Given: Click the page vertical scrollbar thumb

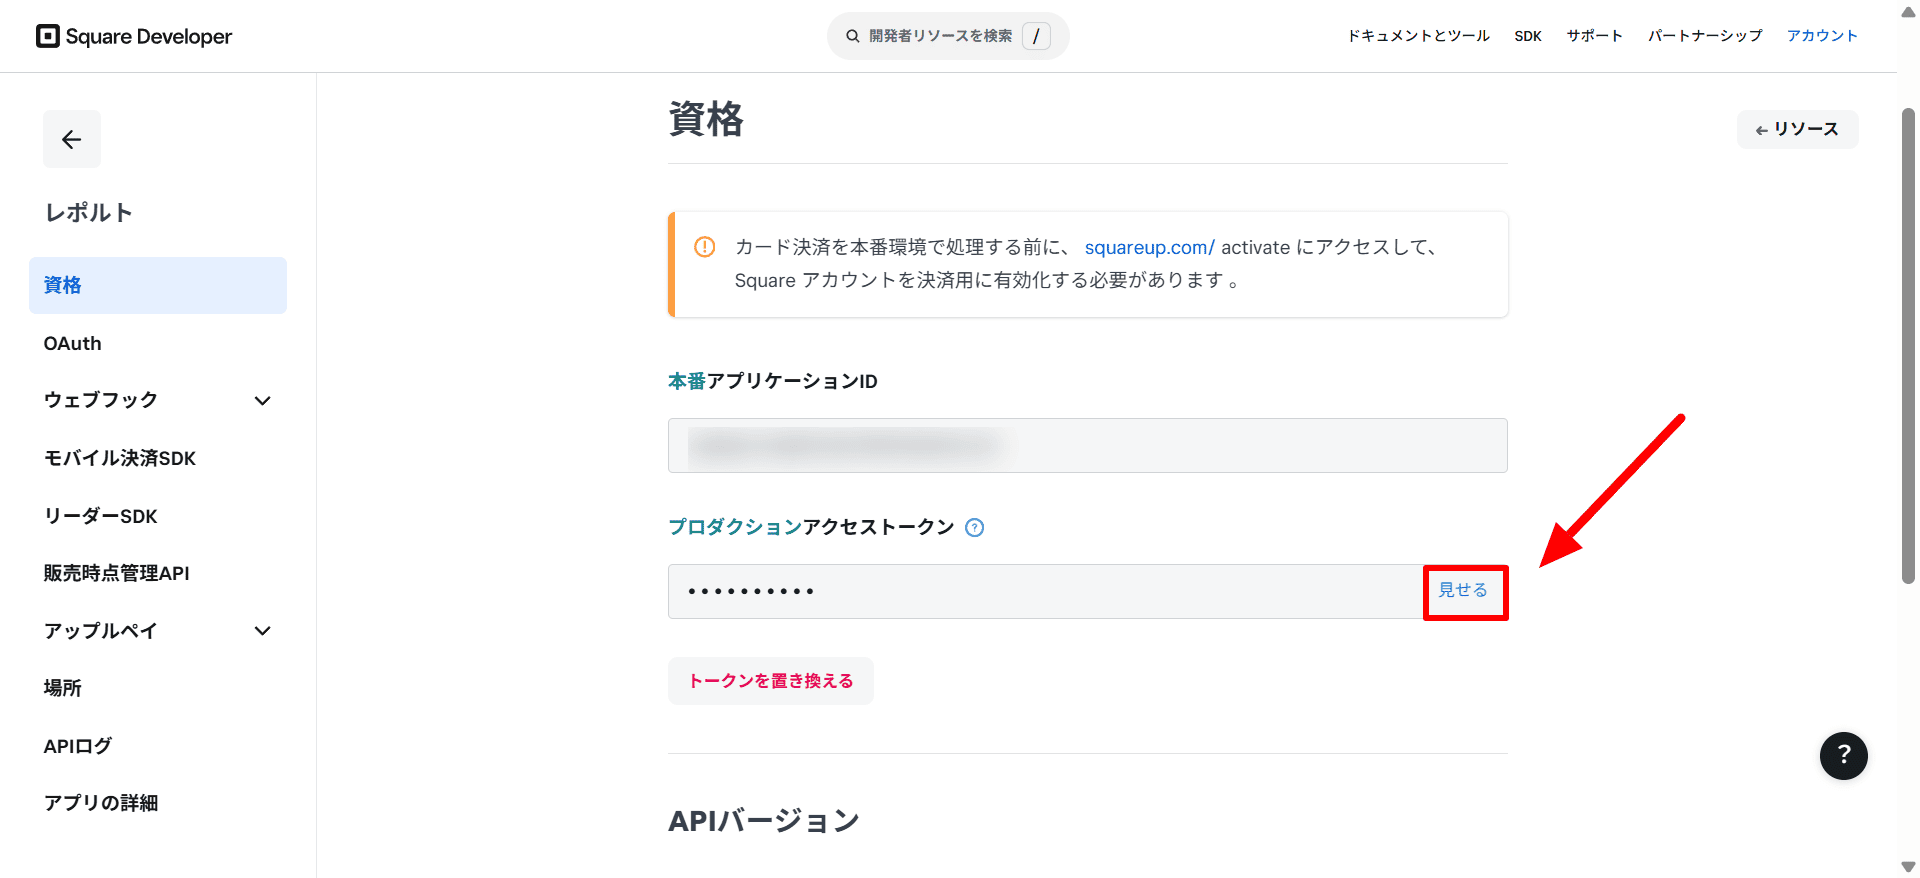Looking at the screenshot, I should tap(1908, 346).
